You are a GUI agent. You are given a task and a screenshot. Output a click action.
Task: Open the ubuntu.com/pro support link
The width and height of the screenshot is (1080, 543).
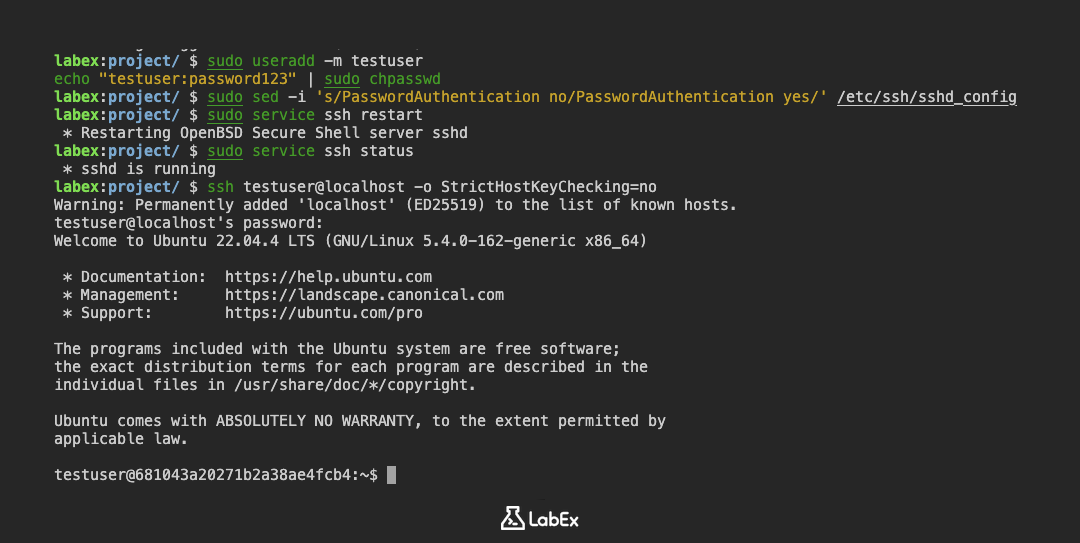coord(323,313)
